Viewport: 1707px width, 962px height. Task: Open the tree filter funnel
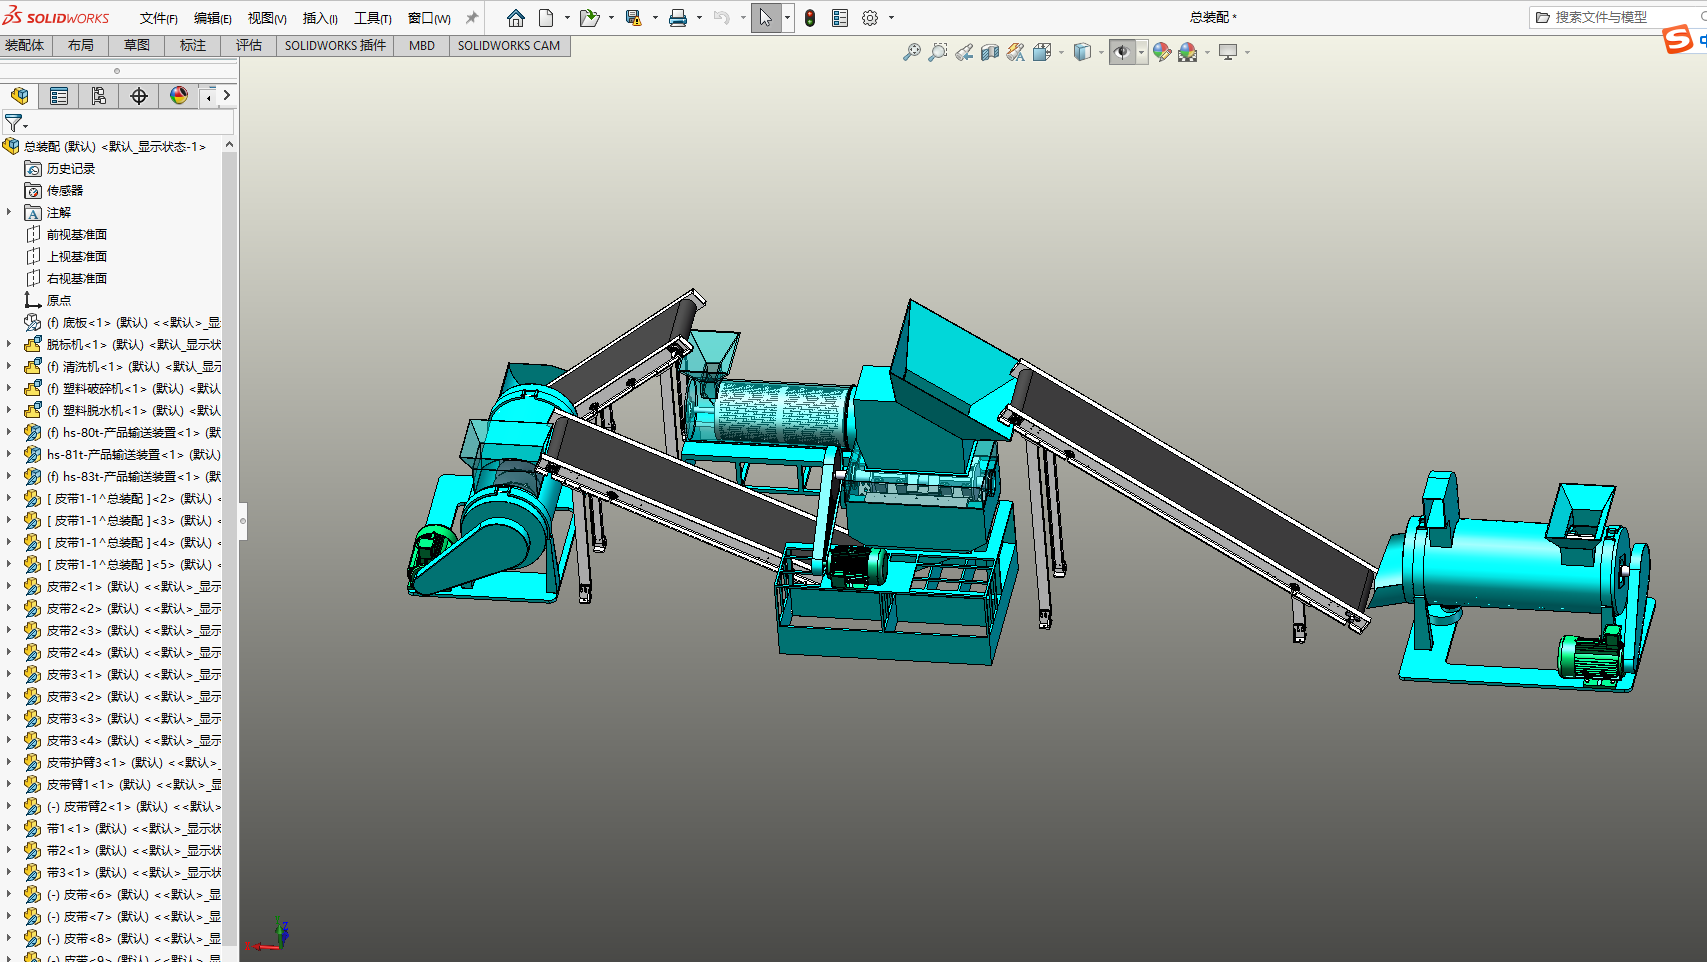14,123
